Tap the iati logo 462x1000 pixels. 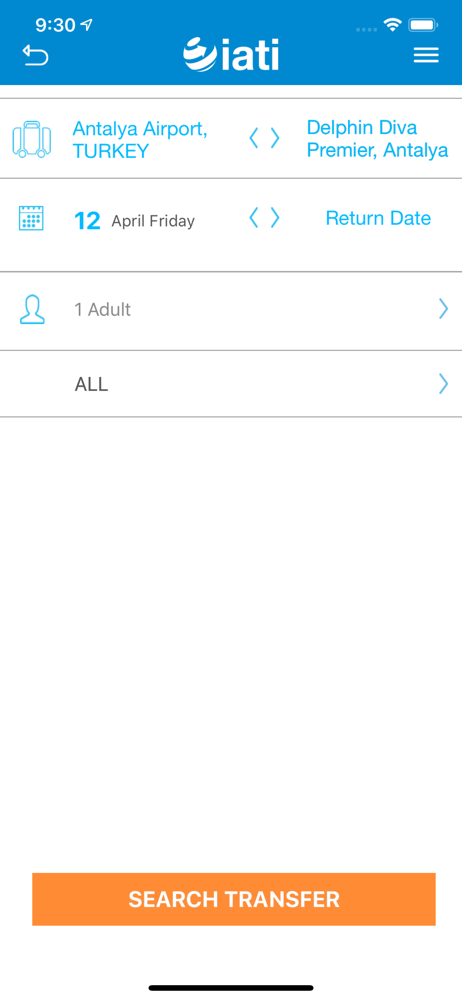tap(231, 55)
